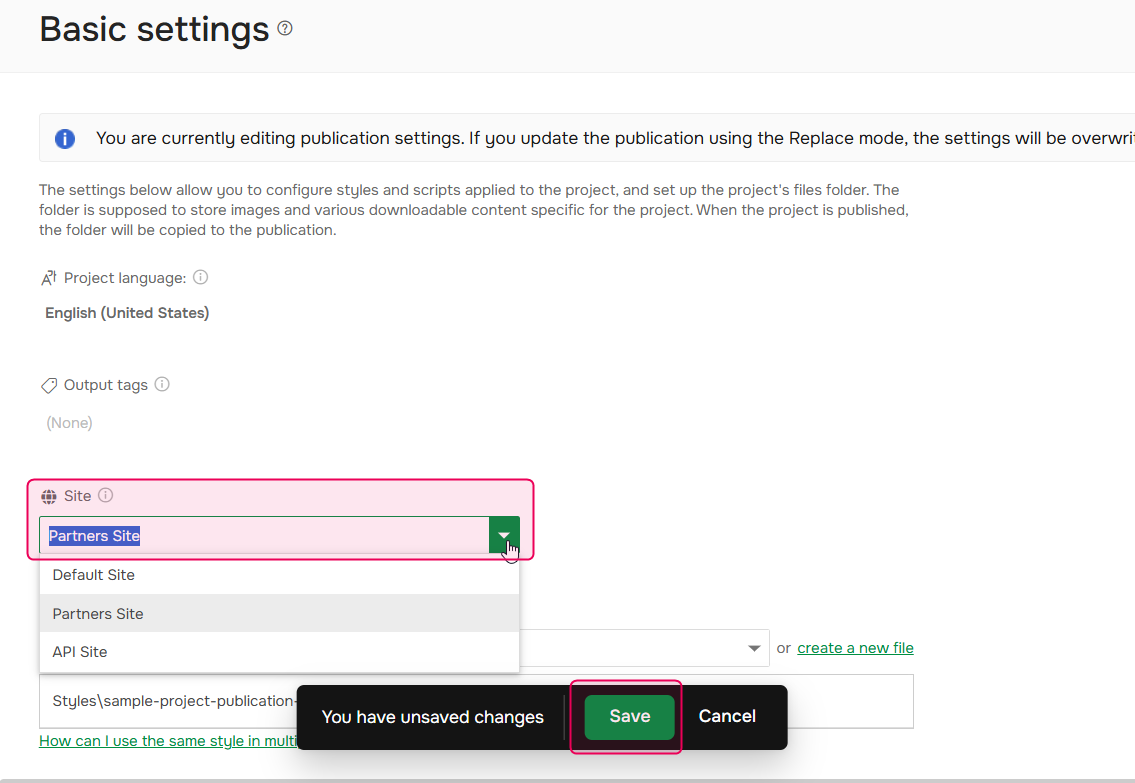Screen dimensions: 1135x783
Task: Click the (None) output tags value
Action: pos(69,423)
